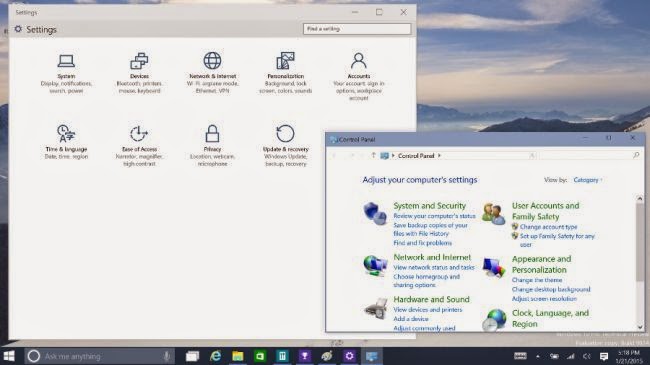Expand arrow after Control Panel in address bar
The width and height of the screenshot is (650, 365).
[439, 156]
